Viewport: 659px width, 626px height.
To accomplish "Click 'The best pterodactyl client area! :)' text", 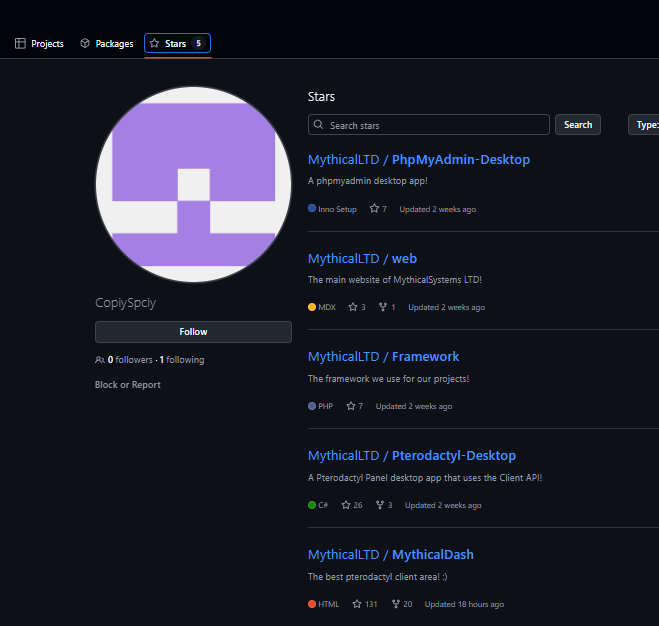I will (377, 577).
